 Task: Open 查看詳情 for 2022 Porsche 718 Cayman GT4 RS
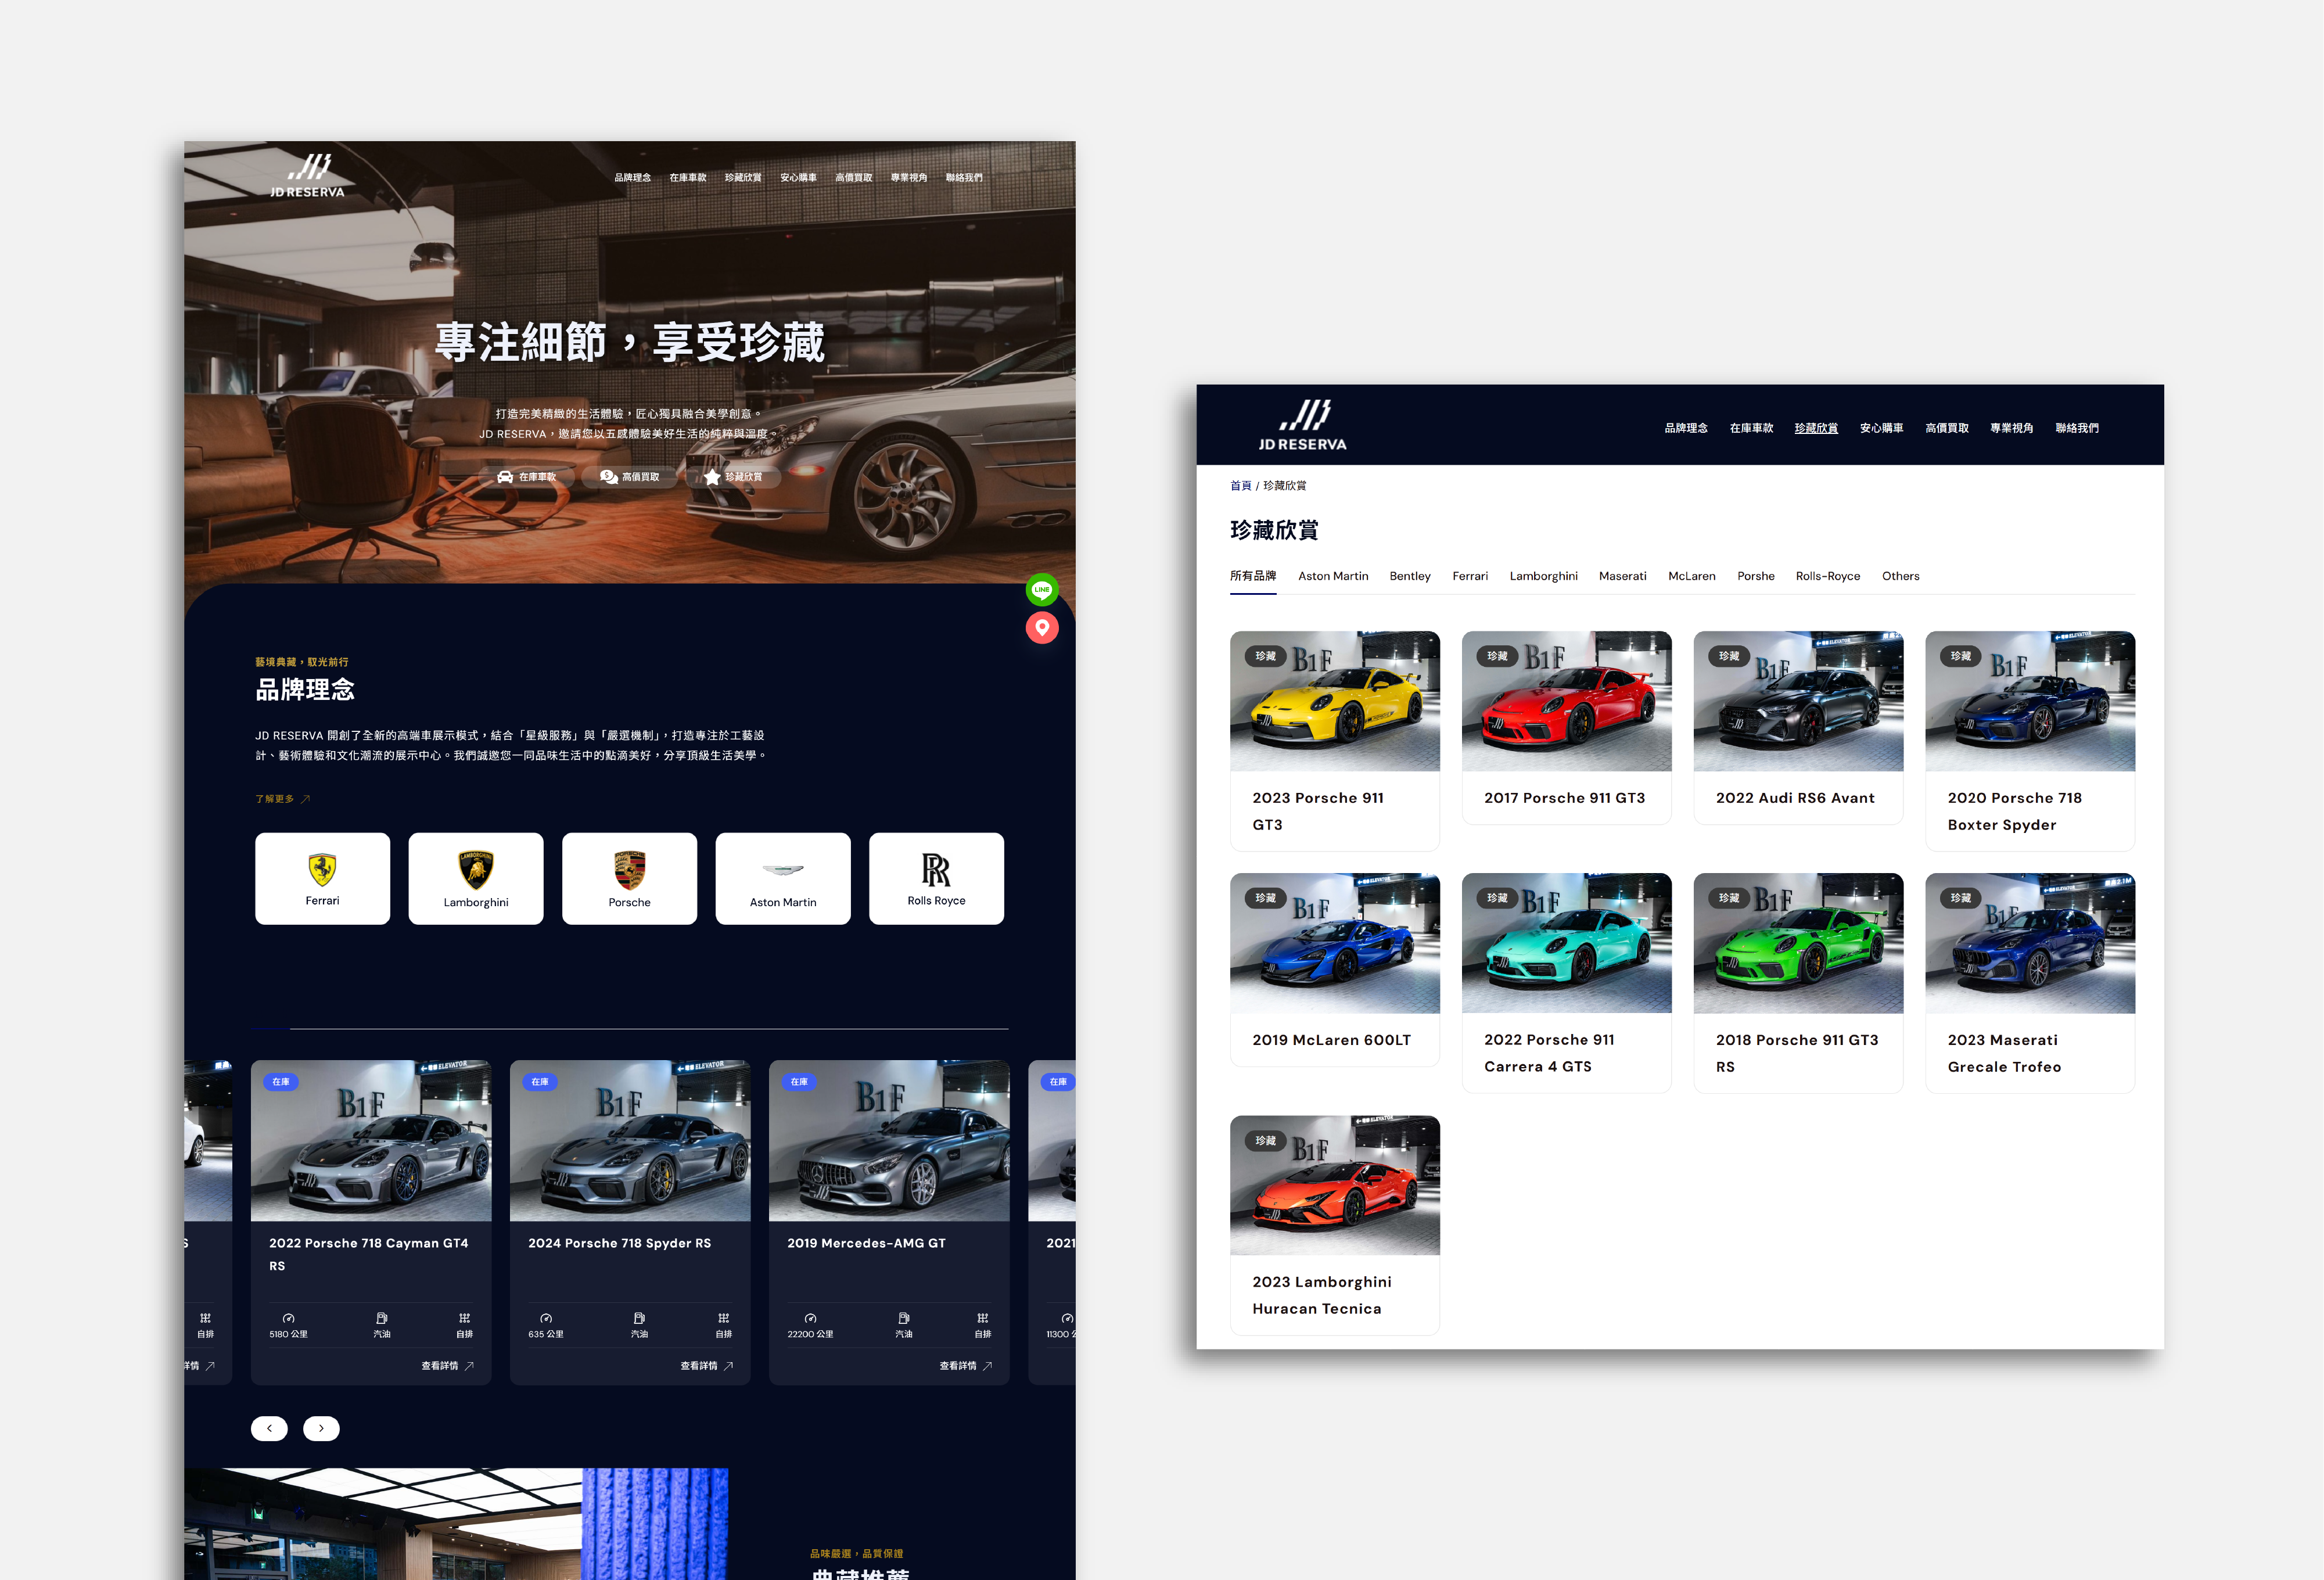point(447,1365)
